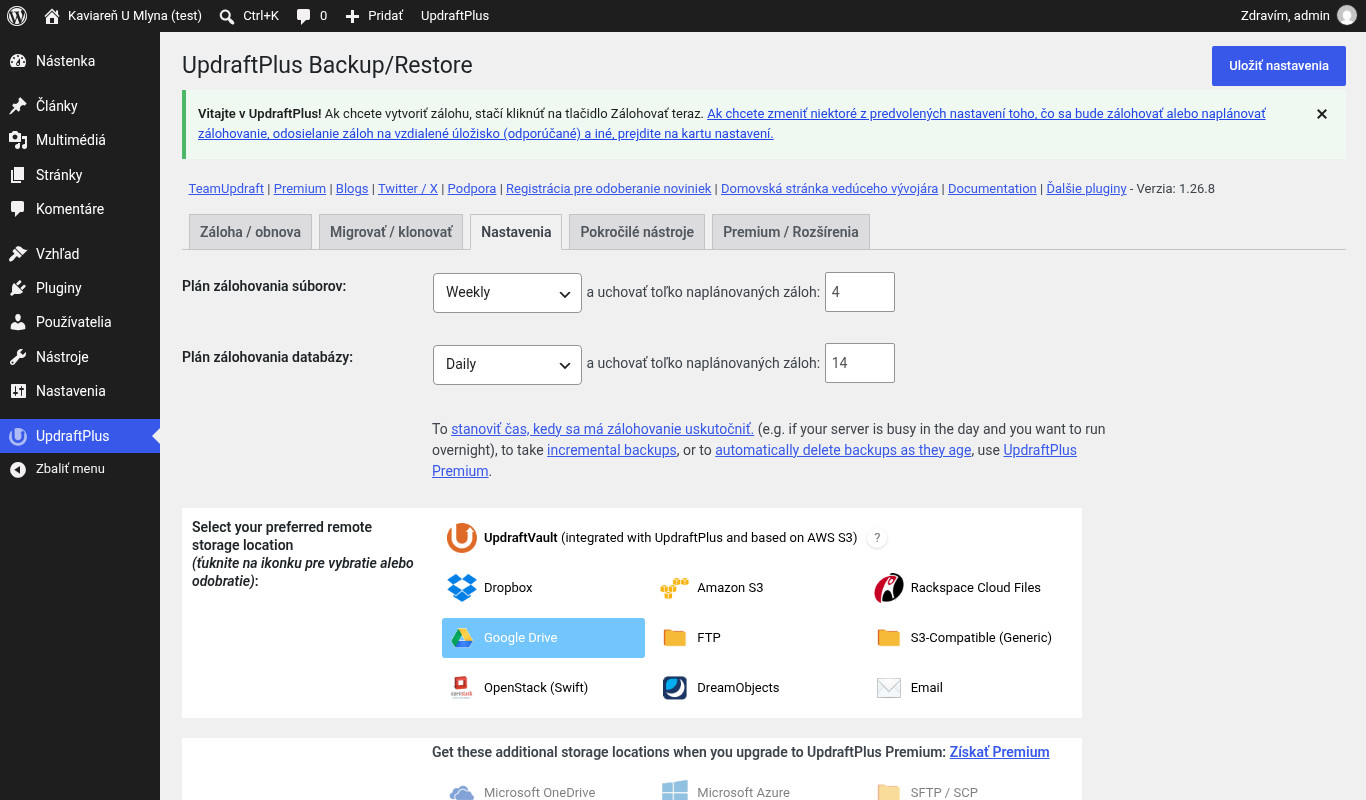1366x800 pixels.
Task: Select the Dropbox storage icon
Action: [x=462, y=588]
